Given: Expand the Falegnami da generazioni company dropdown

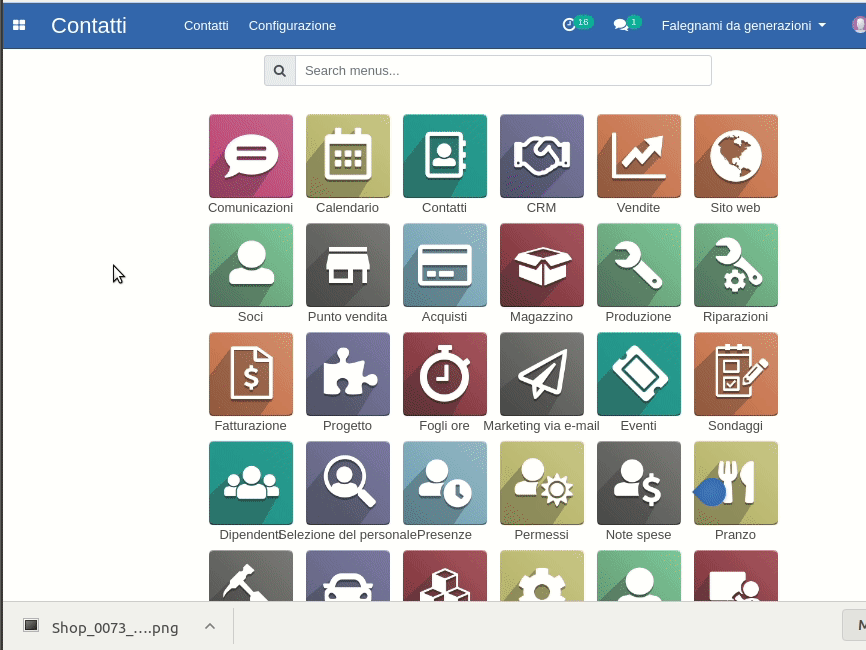Looking at the screenshot, I should click(743, 26).
